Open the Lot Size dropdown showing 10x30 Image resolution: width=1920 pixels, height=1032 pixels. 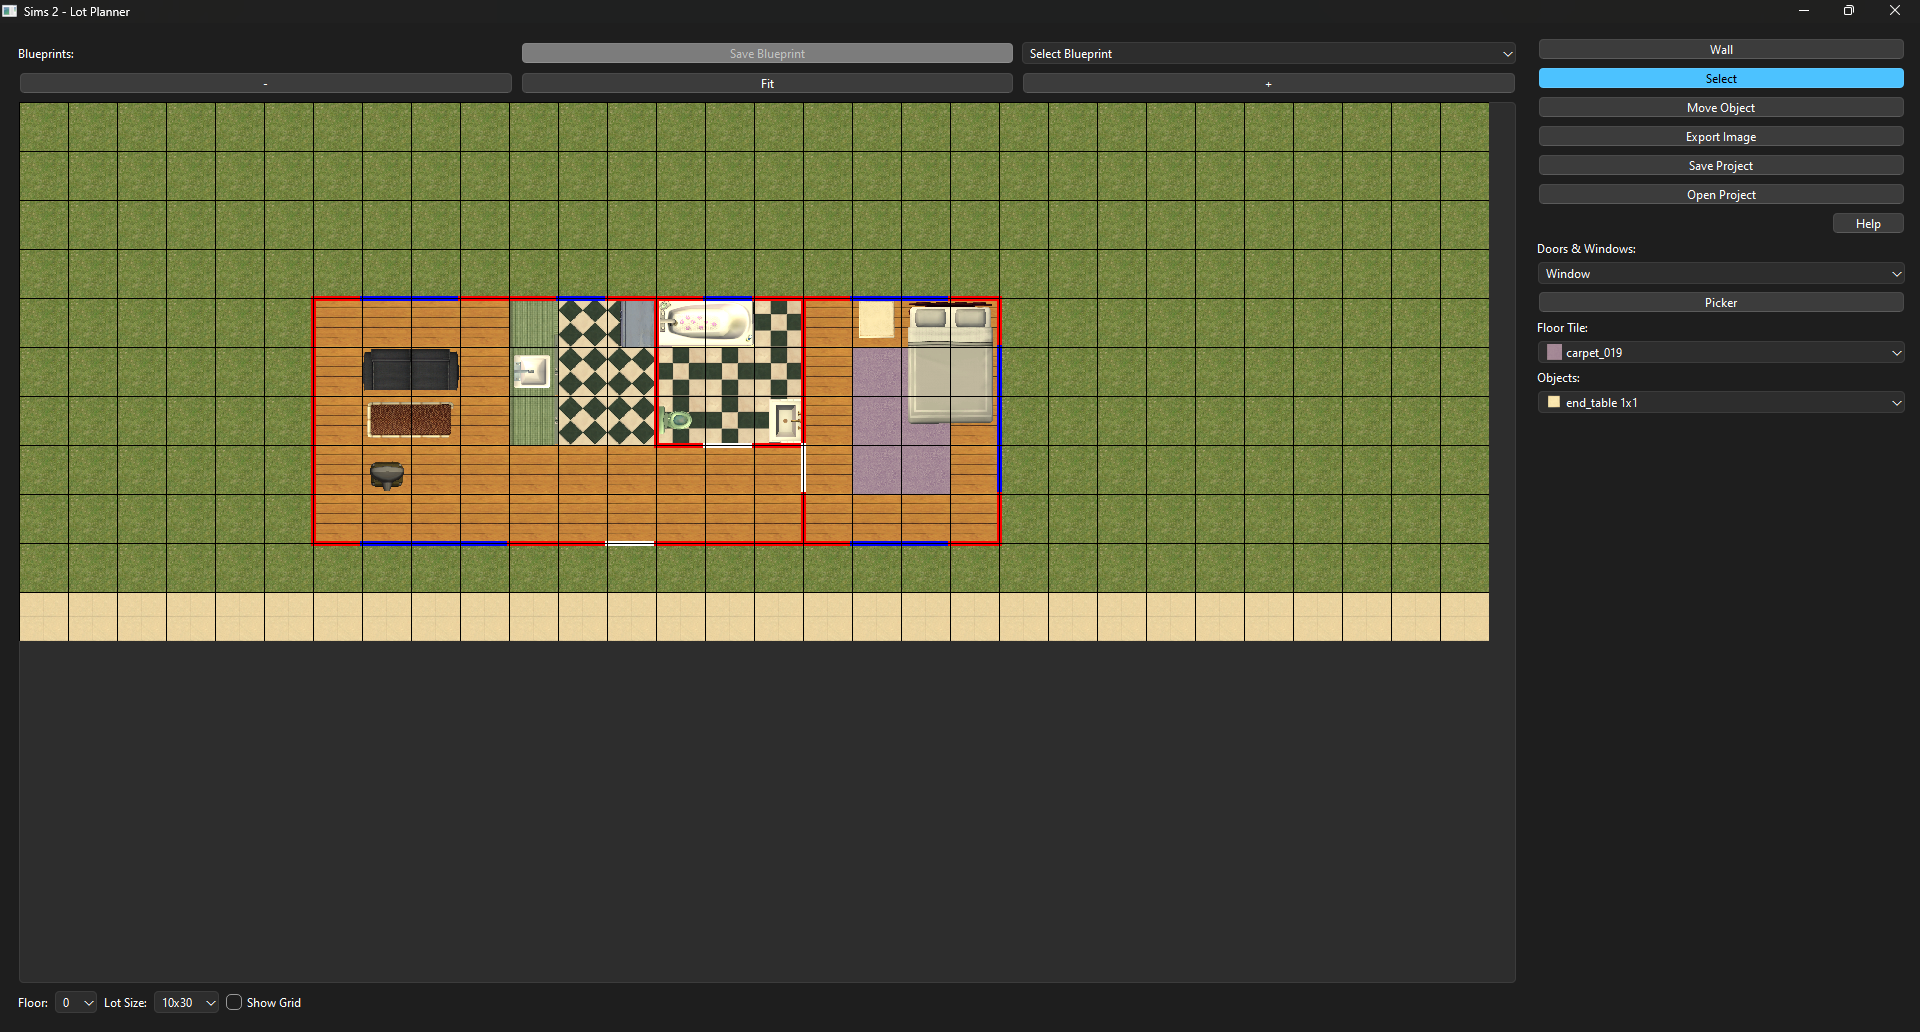186,1002
